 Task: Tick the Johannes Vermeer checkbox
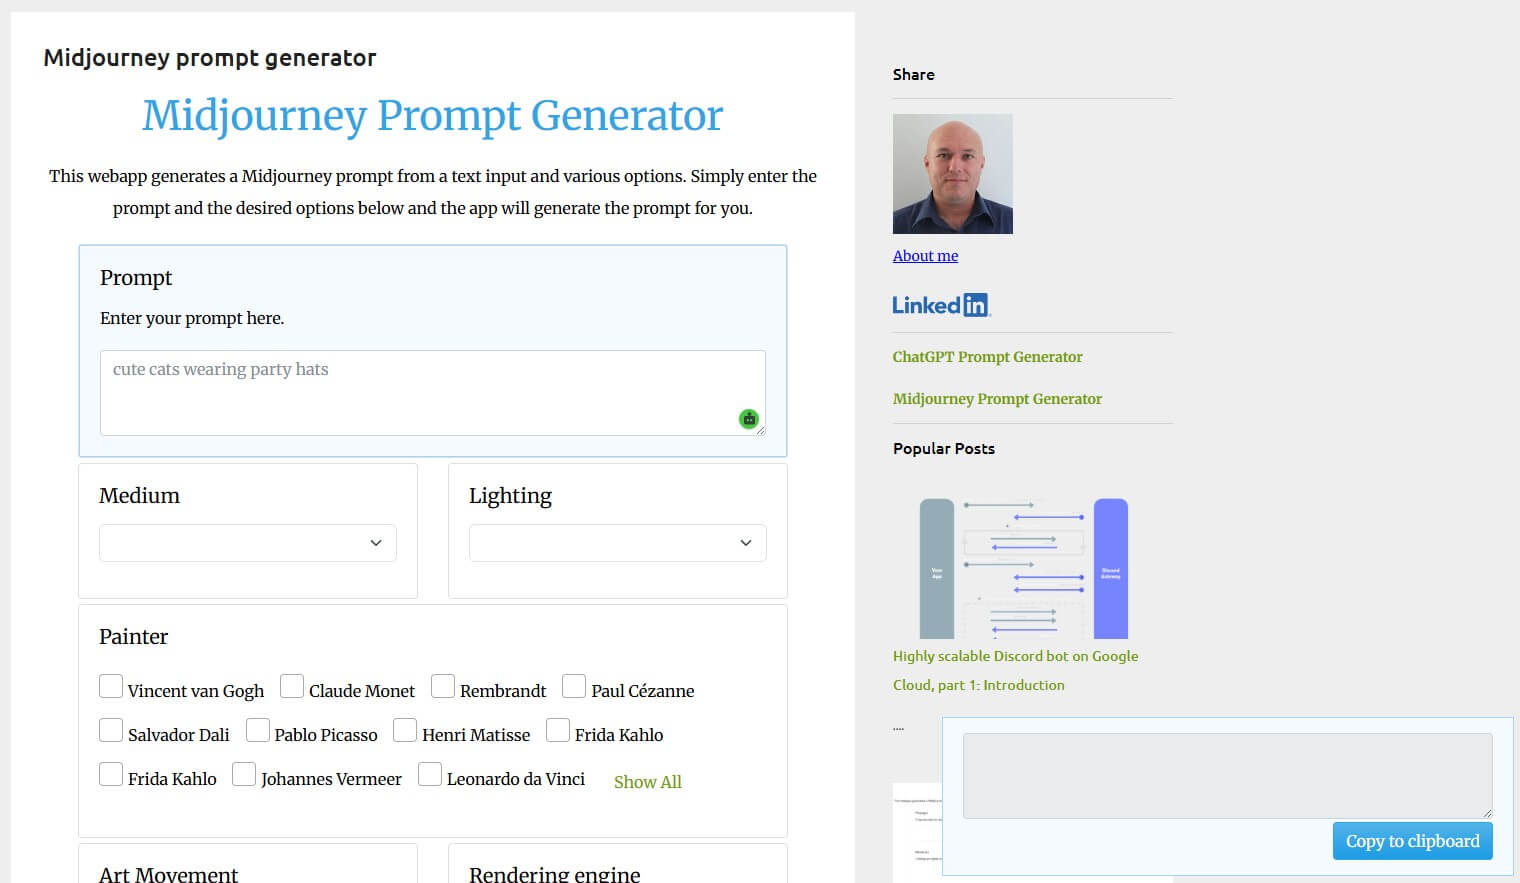244,774
